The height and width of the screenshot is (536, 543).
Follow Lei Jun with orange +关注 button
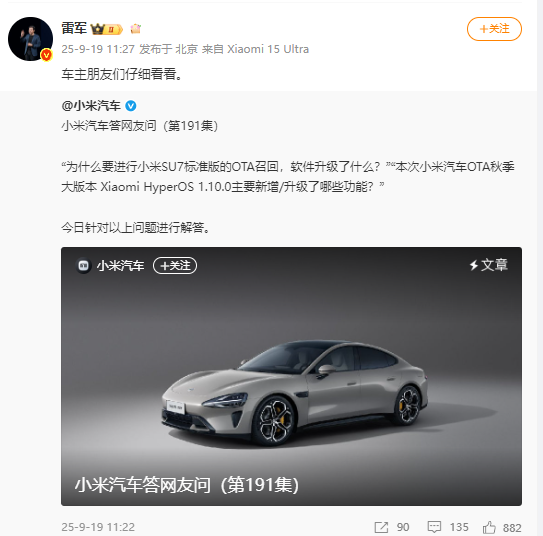coord(494,29)
